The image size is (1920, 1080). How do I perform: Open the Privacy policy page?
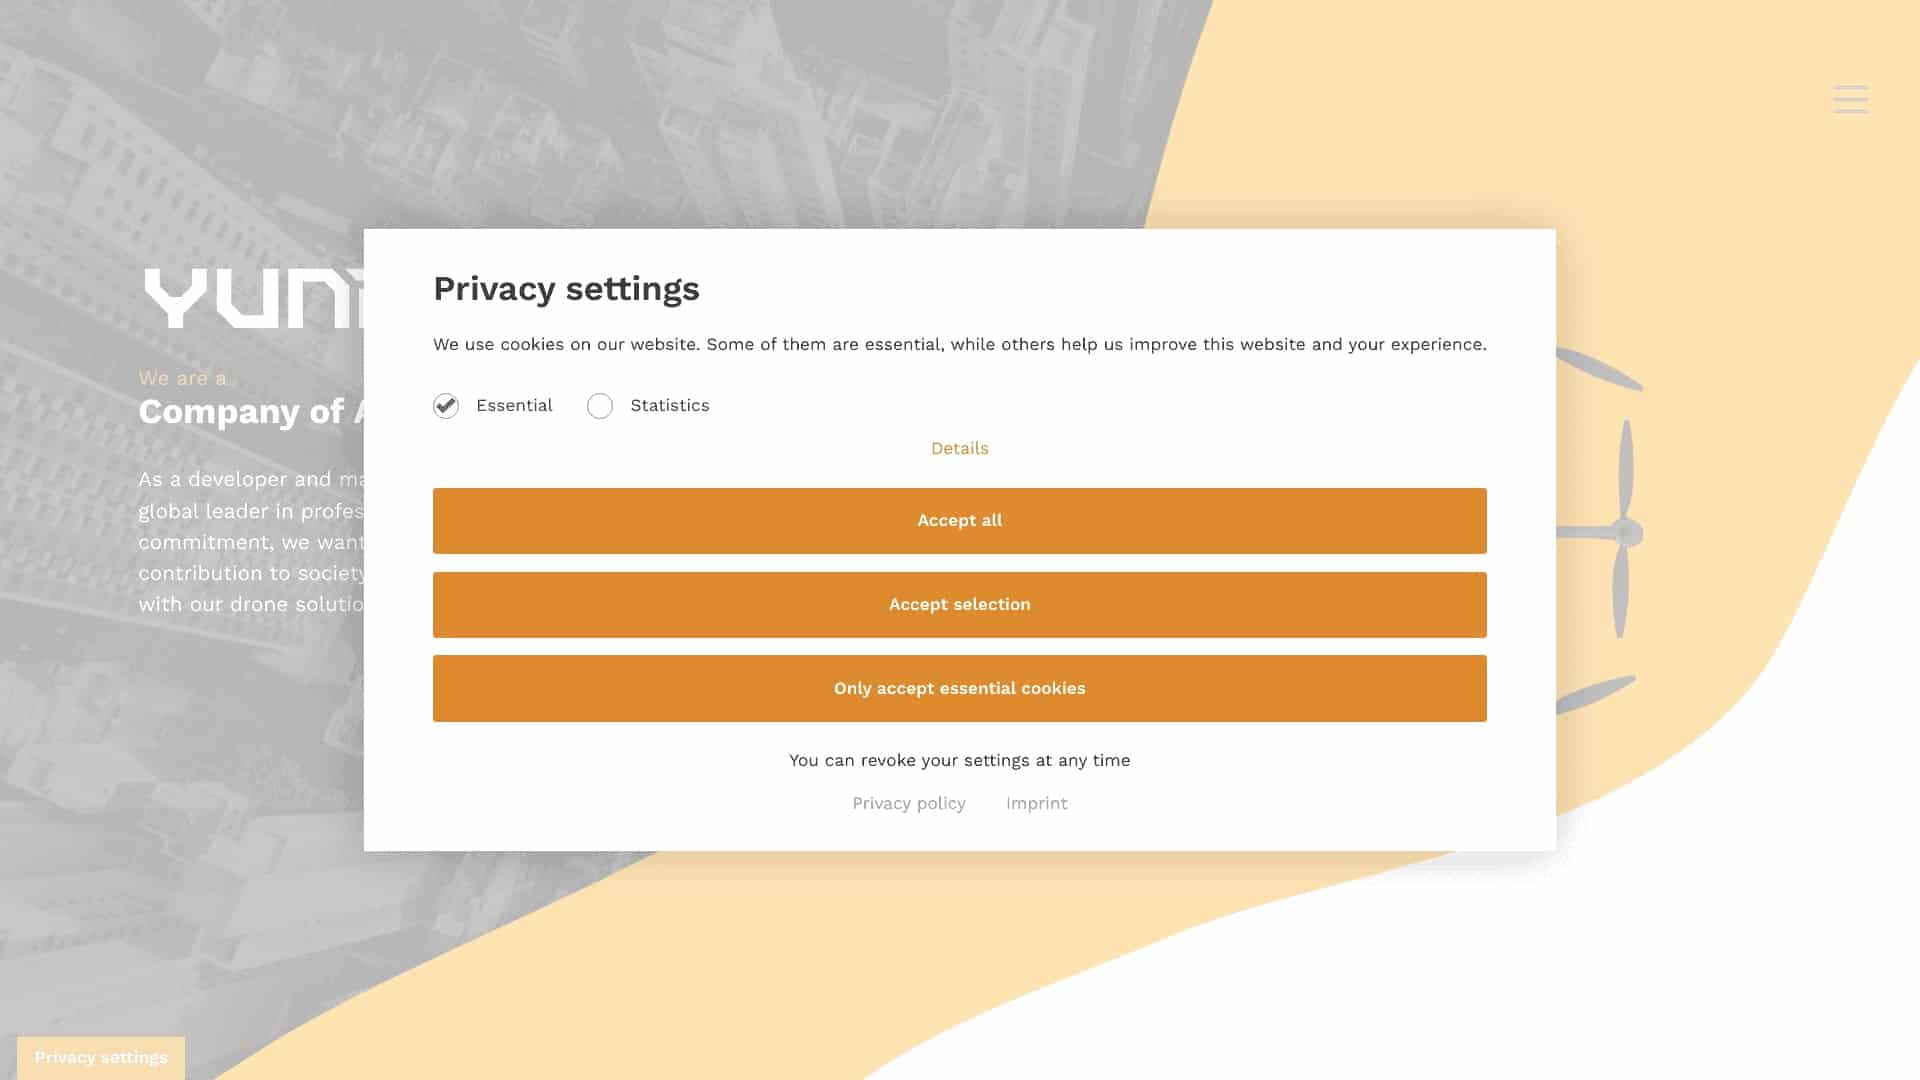pos(908,803)
